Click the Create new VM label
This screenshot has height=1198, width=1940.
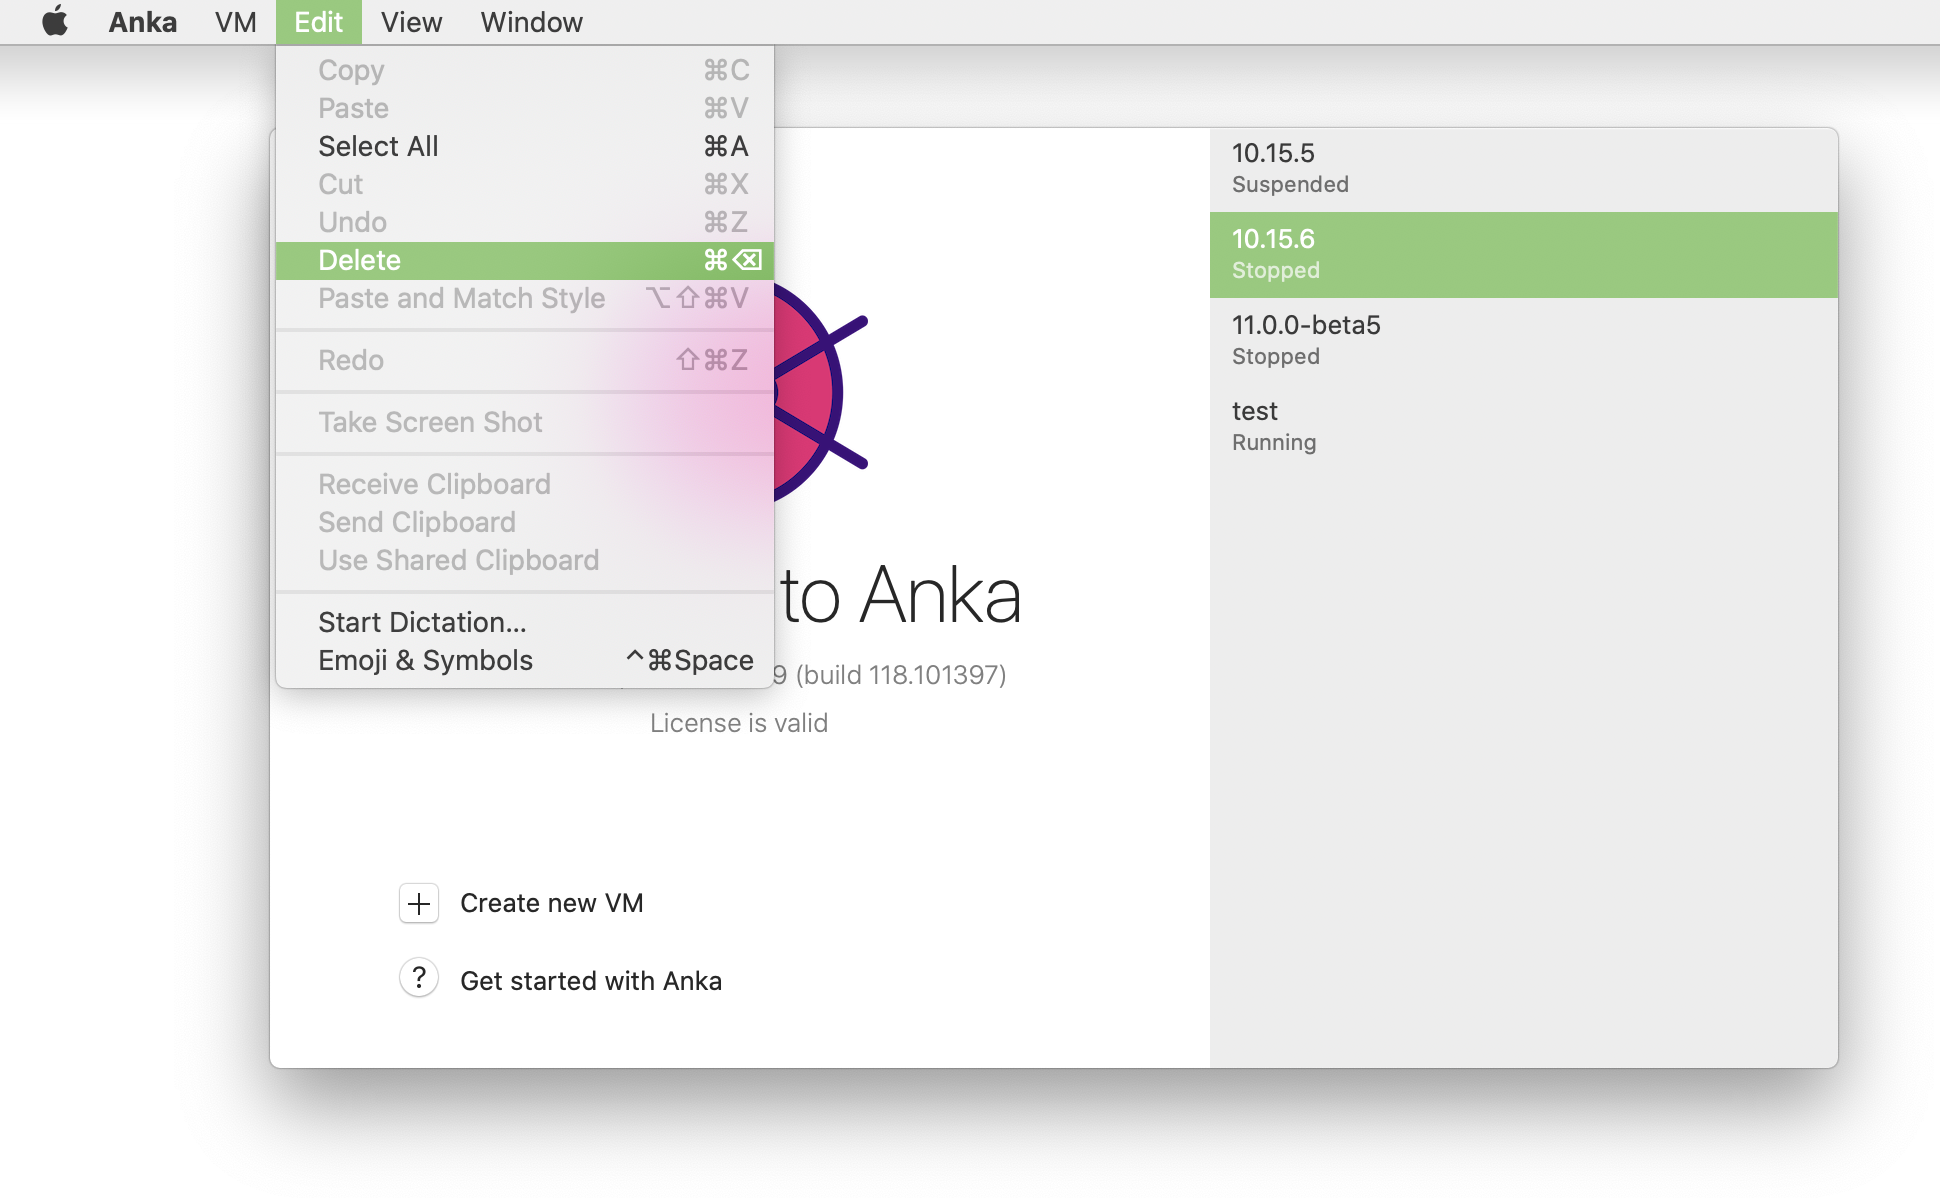551,904
